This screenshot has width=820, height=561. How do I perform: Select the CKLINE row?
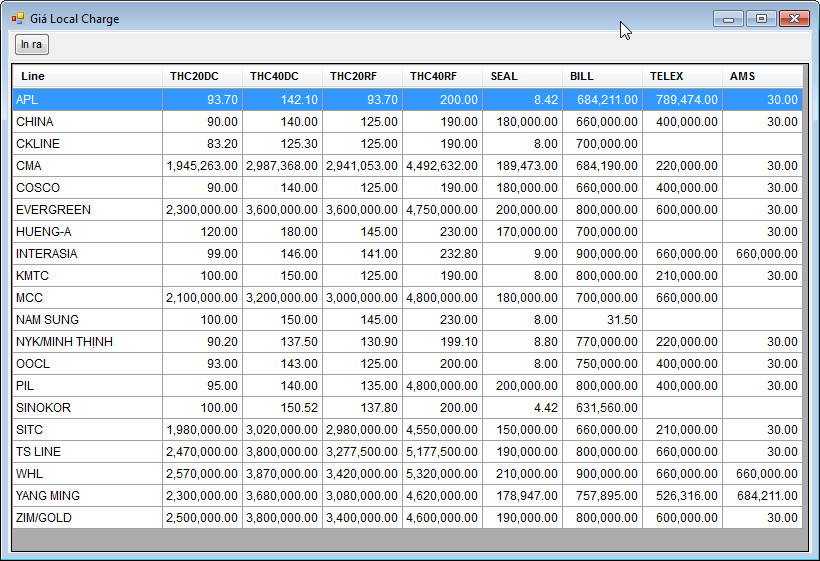[407, 144]
